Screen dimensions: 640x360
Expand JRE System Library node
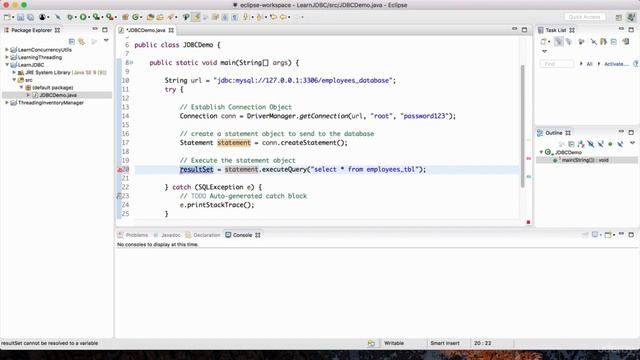pyautogui.click(x=14, y=72)
